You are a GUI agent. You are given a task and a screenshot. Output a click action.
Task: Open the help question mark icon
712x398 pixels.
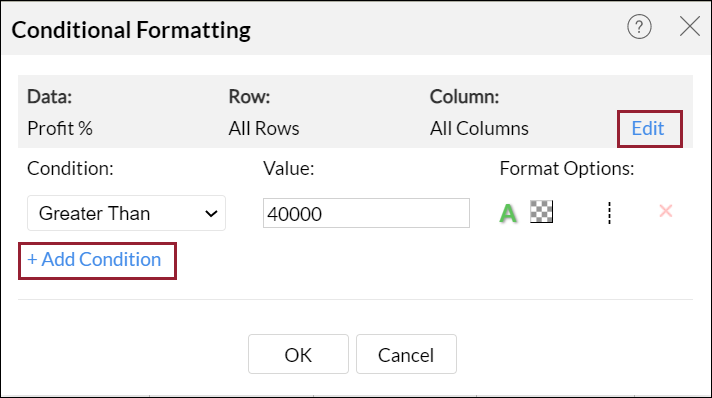639,27
